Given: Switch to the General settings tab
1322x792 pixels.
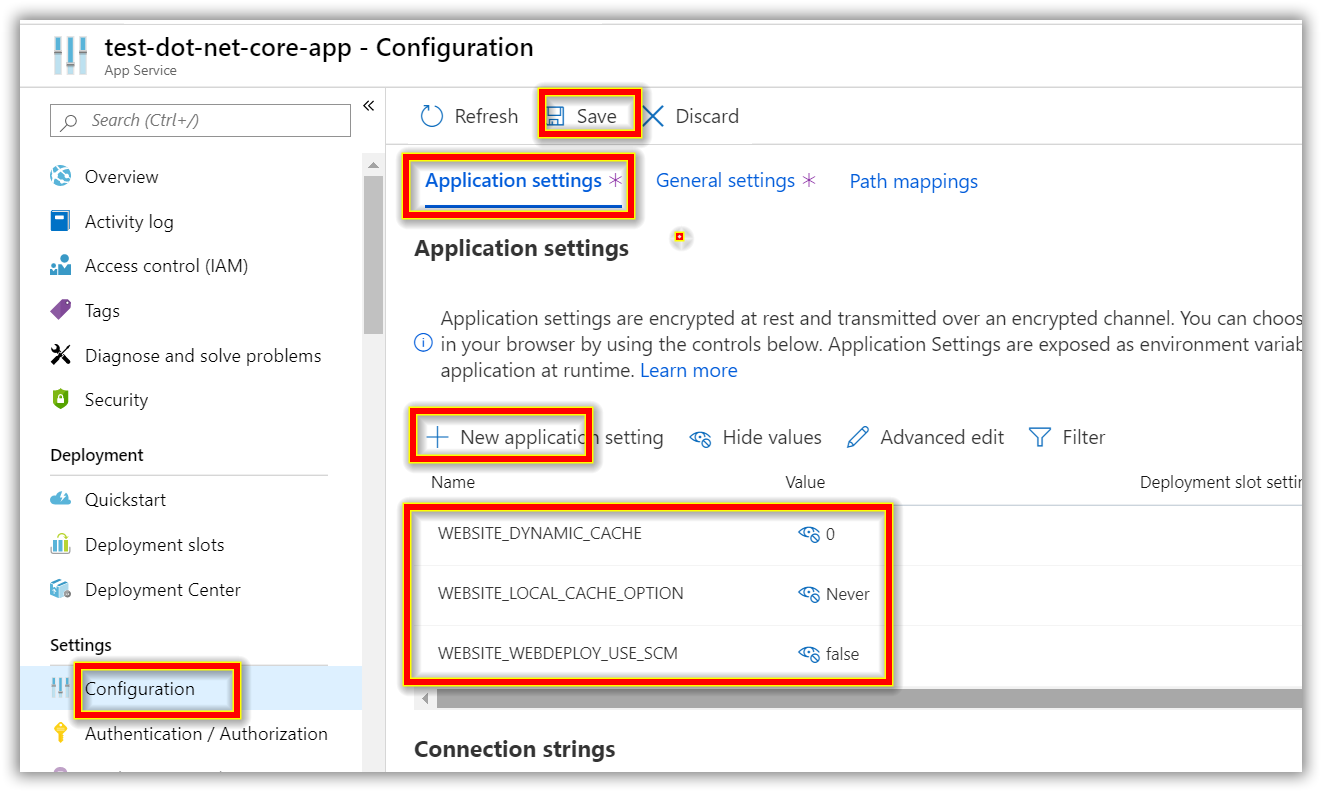Looking at the screenshot, I should 725,181.
